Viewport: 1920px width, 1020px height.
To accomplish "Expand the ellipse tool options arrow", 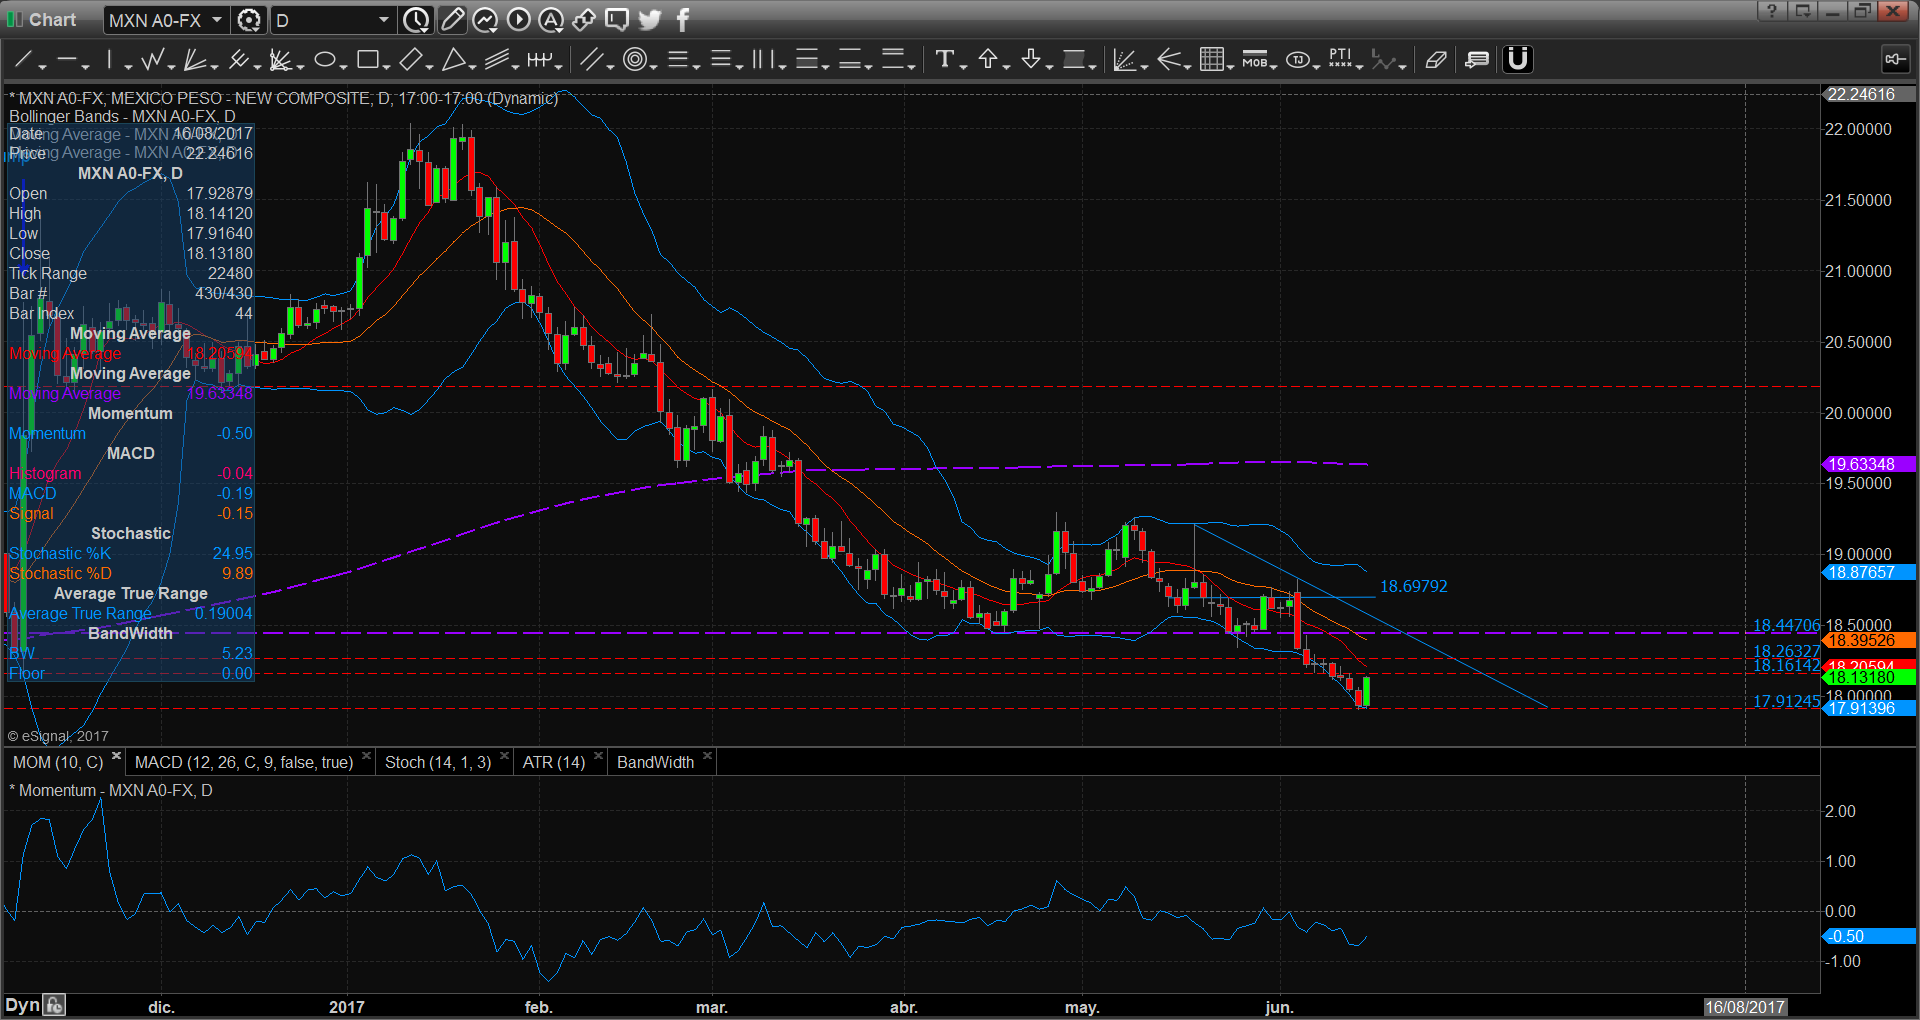I will 343,66.
